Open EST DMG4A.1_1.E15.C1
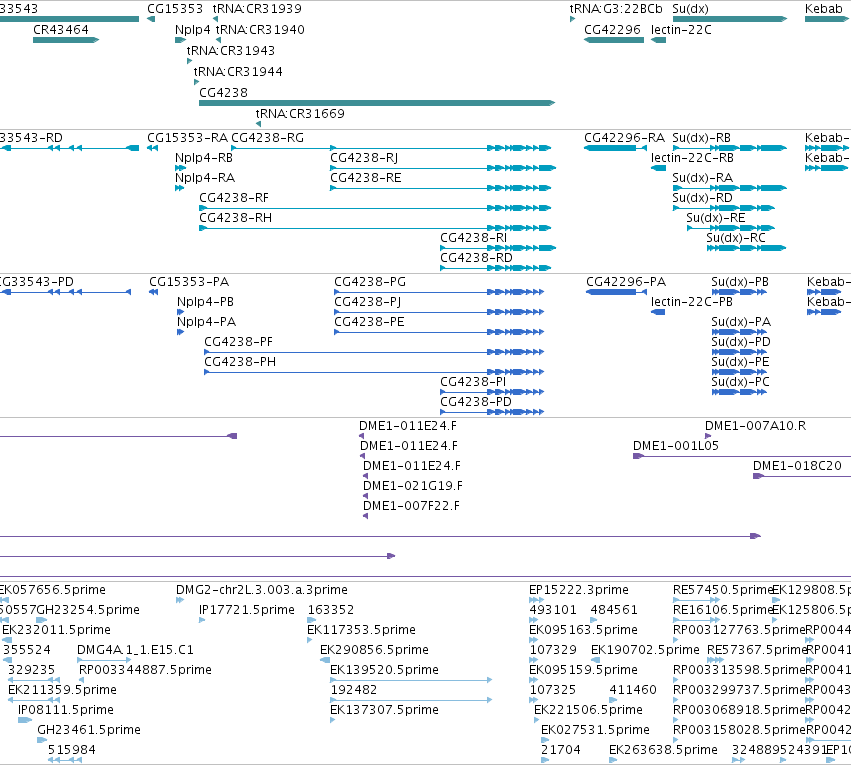The height and width of the screenshot is (765, 851). (135, 650)
